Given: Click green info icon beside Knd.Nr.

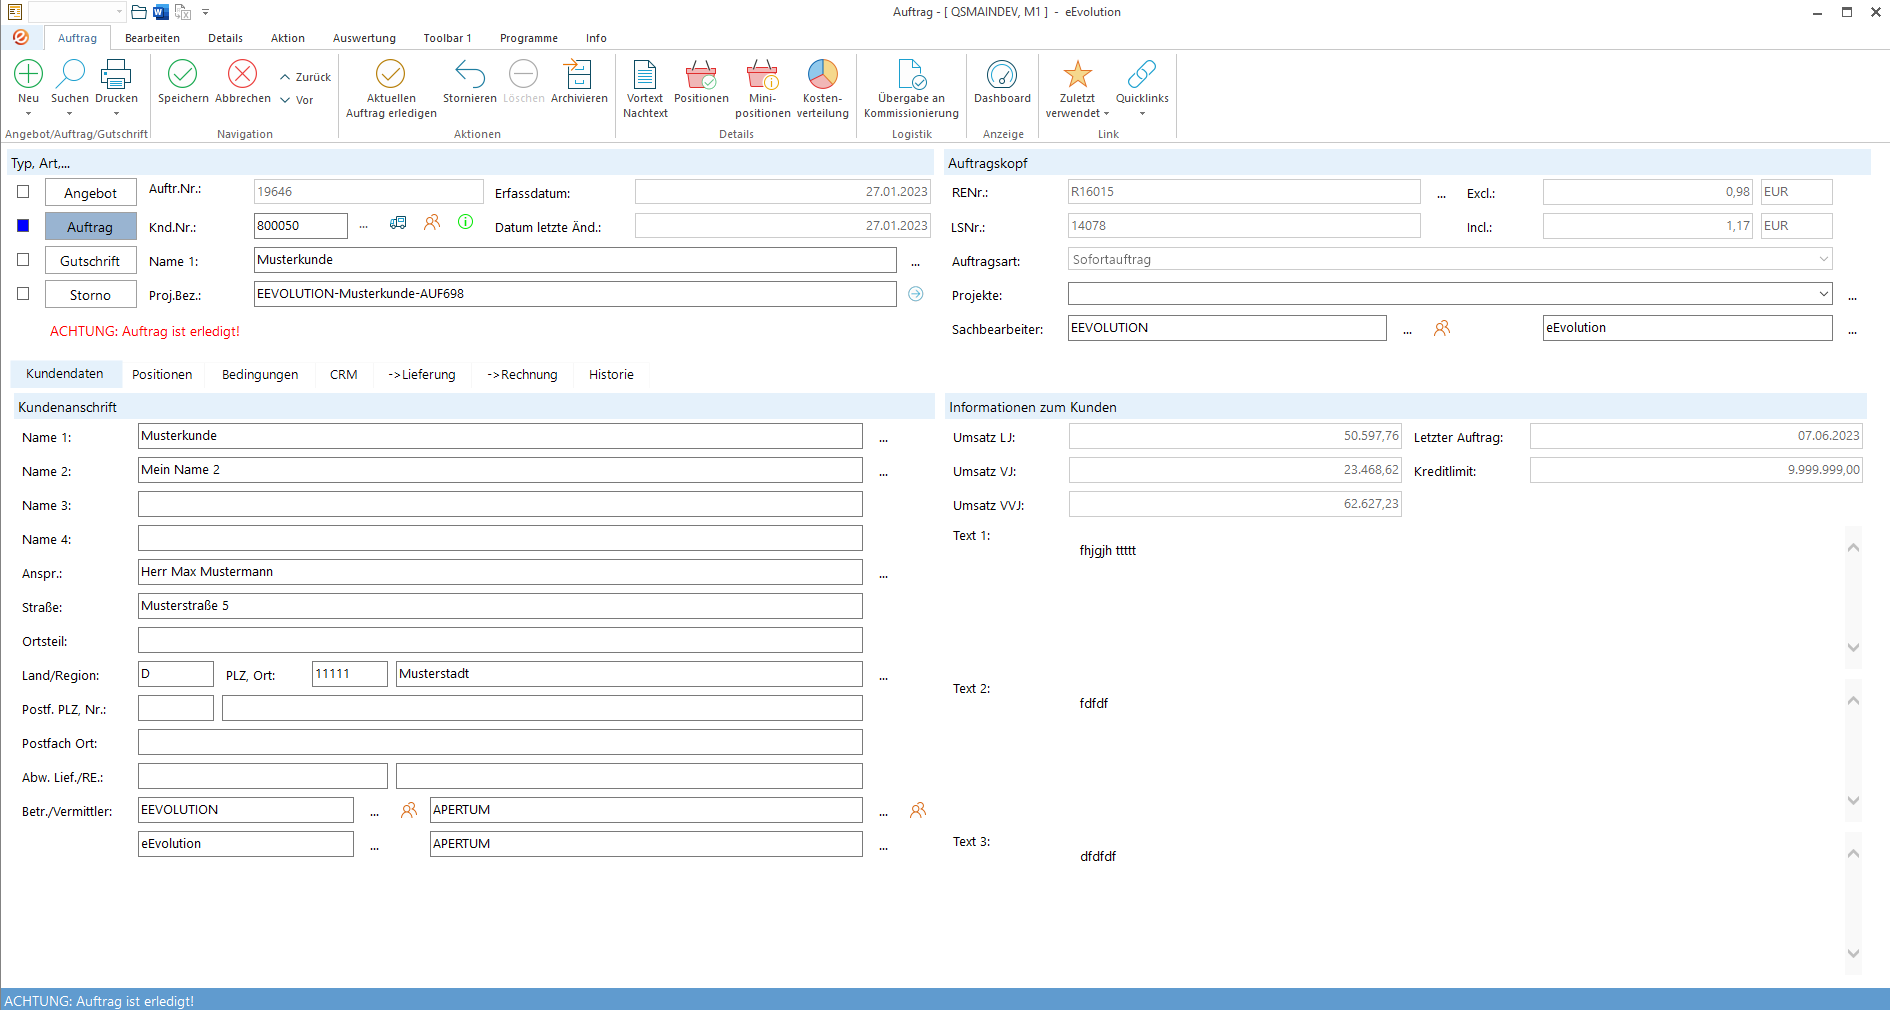Looking at the screenshot, I should click(x=466, y=222).
